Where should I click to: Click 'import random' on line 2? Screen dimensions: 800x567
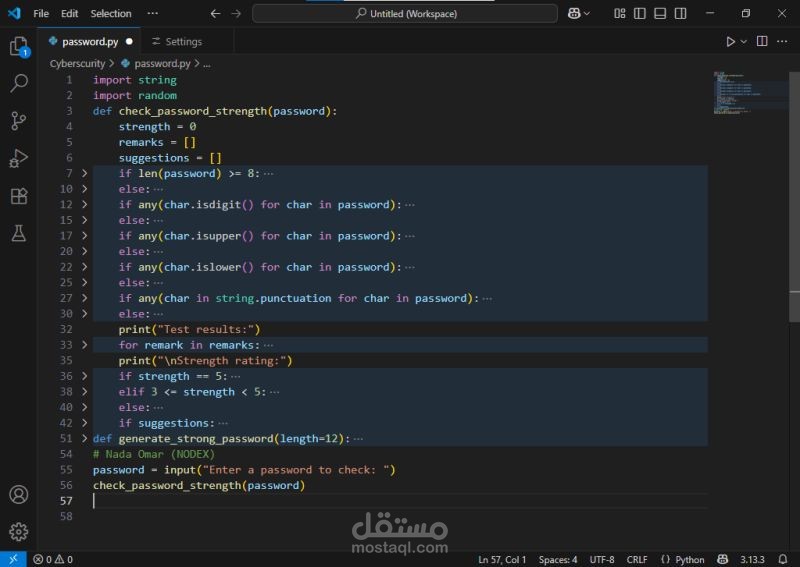[135, 95]
